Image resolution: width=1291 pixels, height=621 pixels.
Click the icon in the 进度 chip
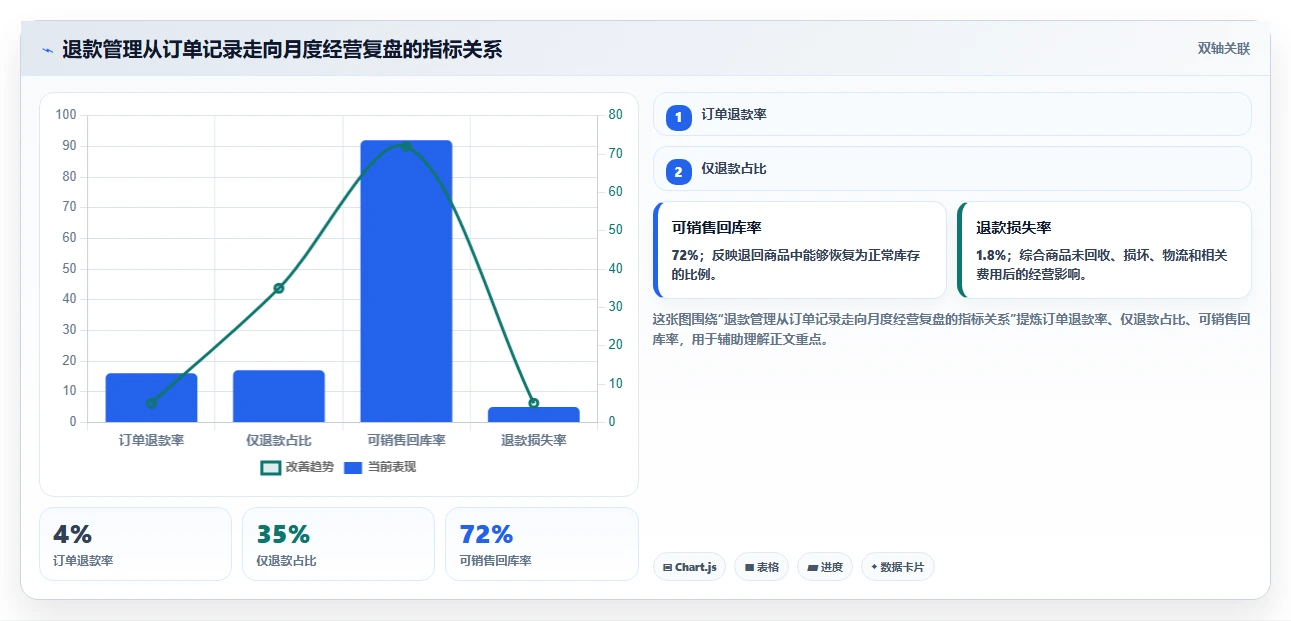812,567
